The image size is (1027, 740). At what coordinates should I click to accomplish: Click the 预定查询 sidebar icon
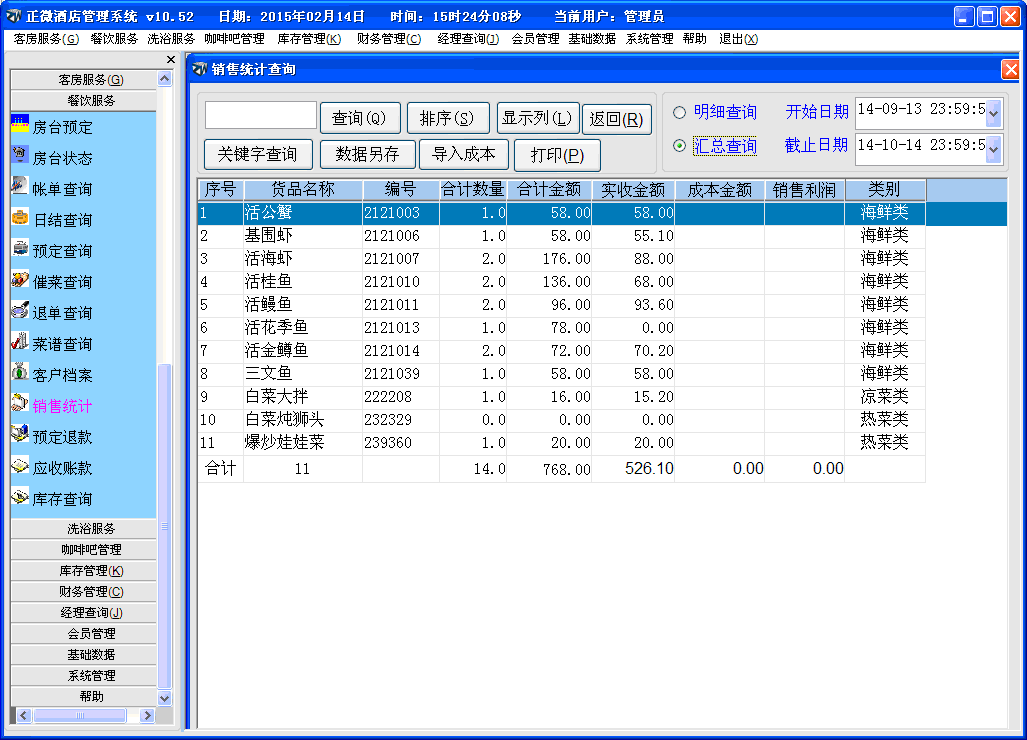point(20,249)
